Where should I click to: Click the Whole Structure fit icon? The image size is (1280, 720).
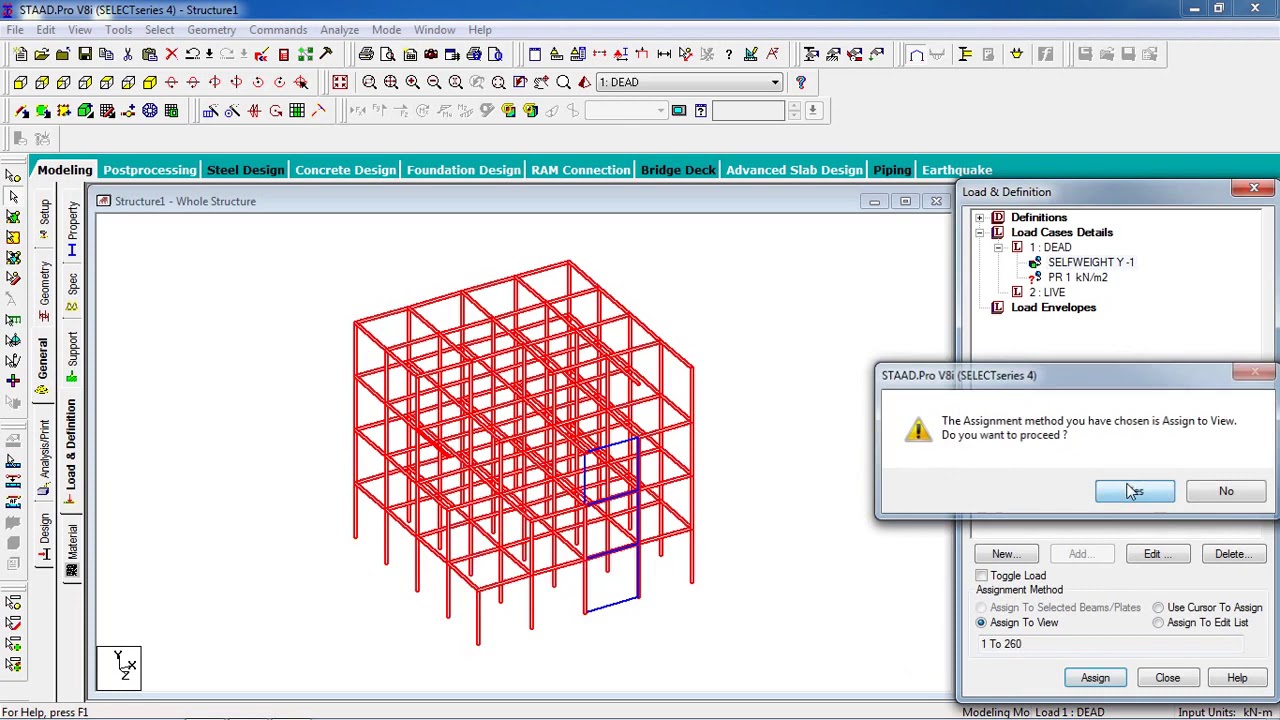click(x=340, y=82)
